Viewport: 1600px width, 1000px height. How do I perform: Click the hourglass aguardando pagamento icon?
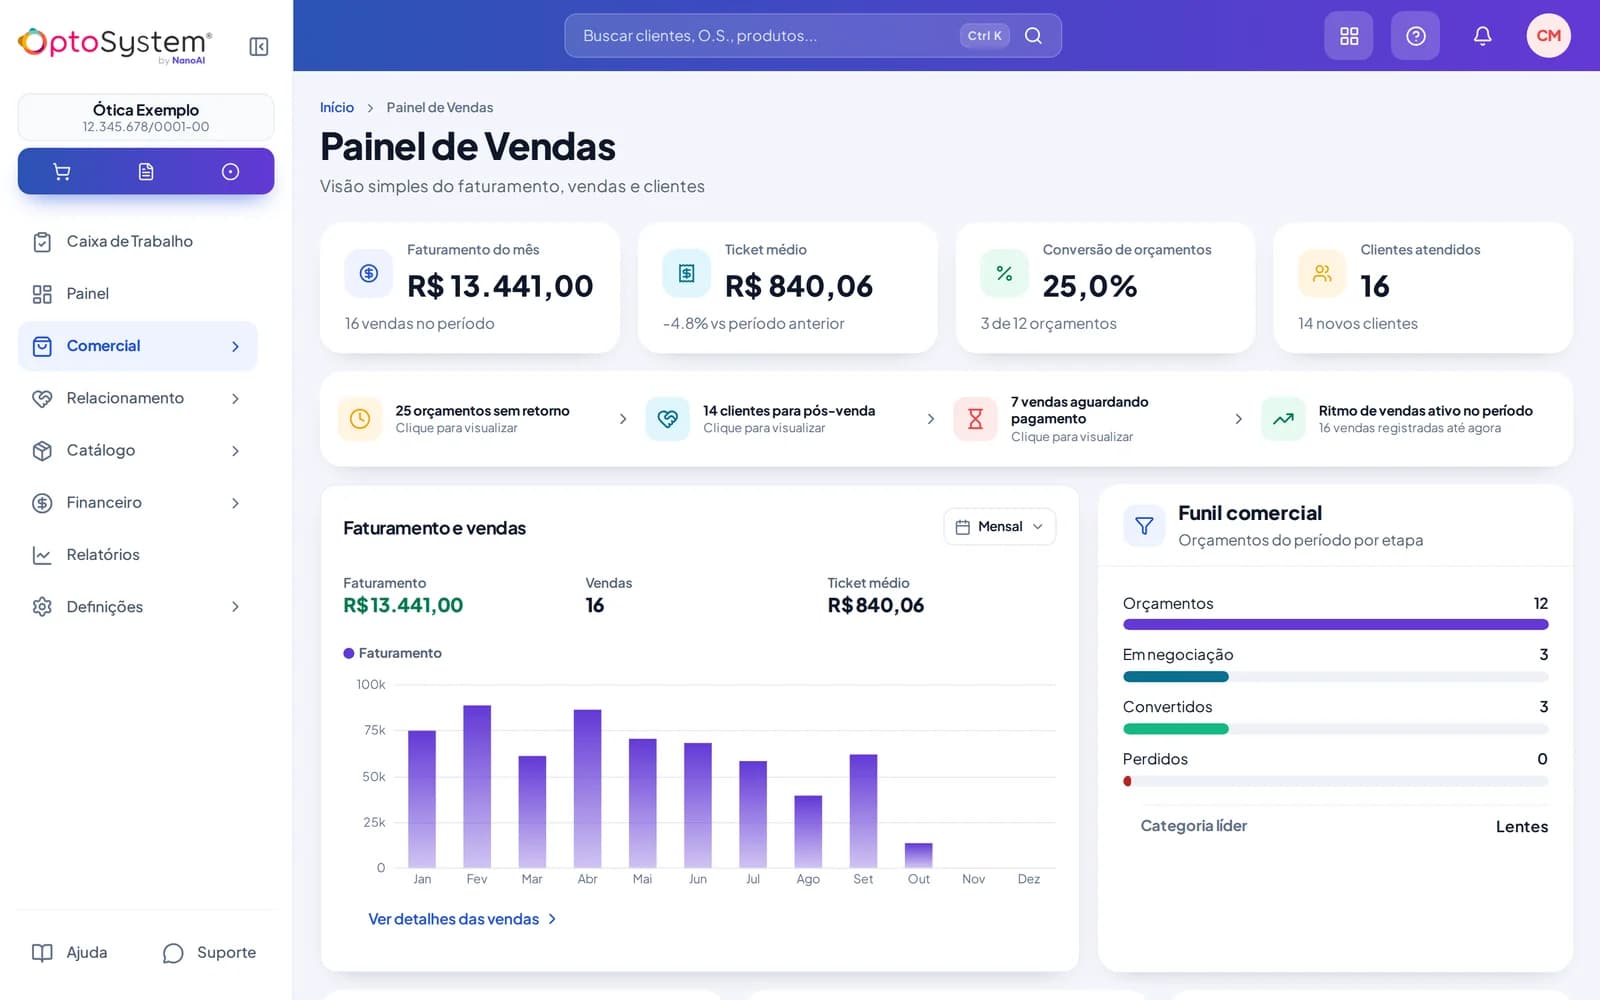coord(975,419)
